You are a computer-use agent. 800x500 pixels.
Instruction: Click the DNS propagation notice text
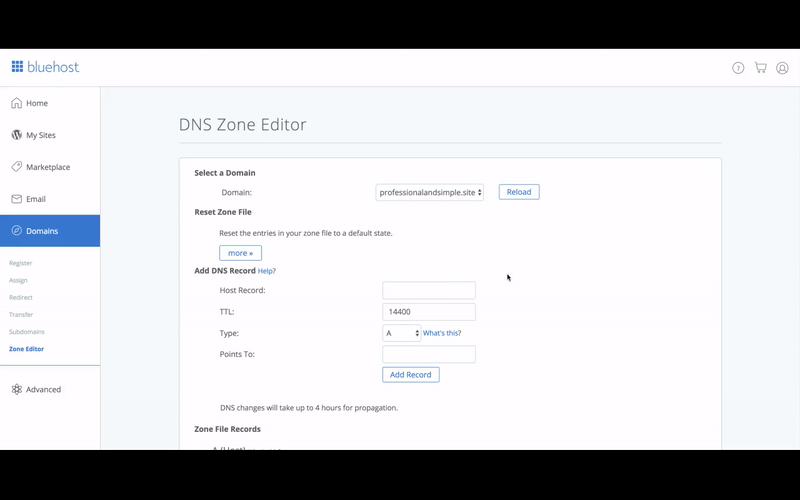[309, 408]
